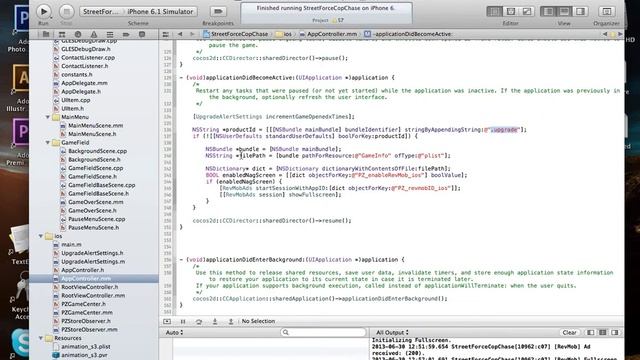Click StreetForceCopChase in the jump bar
The height and width of the screenshot is (360, 640).
(x=236, y=34)
